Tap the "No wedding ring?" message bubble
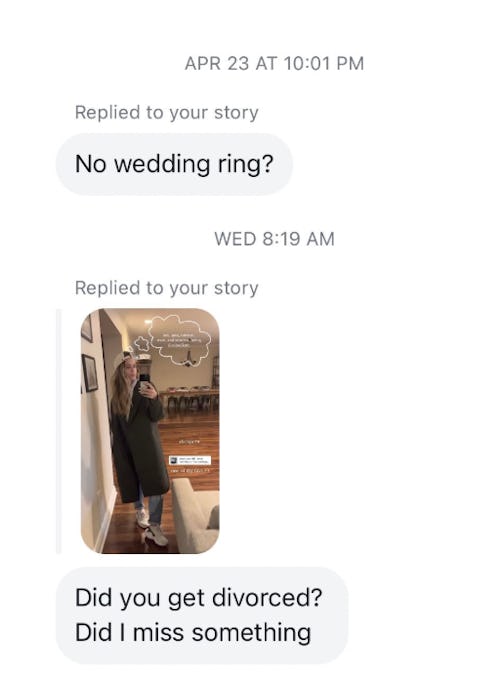This screenshot has height=684, width=500. [174, 164]
